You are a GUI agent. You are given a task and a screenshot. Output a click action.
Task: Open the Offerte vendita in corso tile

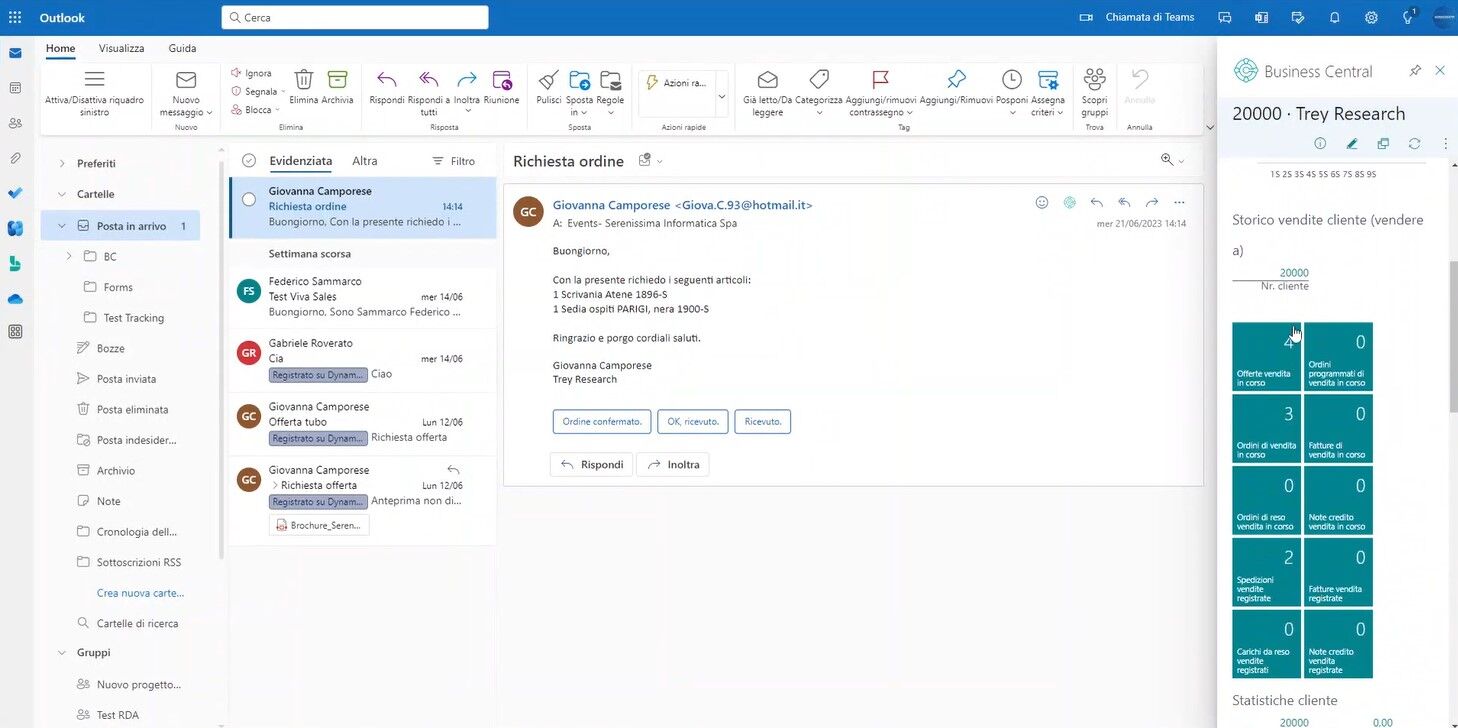[1266, 356]
